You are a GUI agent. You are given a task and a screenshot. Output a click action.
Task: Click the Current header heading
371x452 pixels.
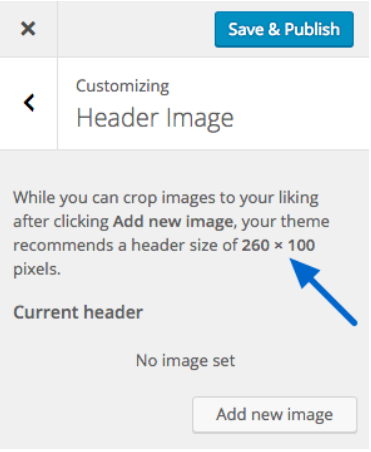pos(78,312)
